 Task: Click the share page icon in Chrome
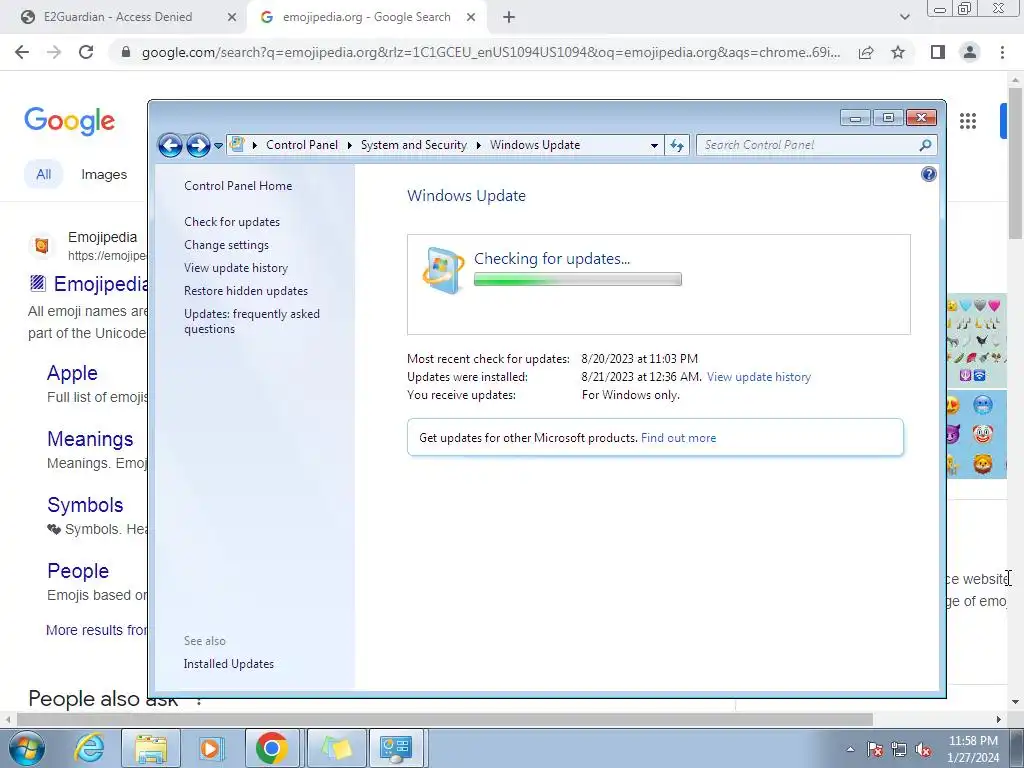[866, 52]
